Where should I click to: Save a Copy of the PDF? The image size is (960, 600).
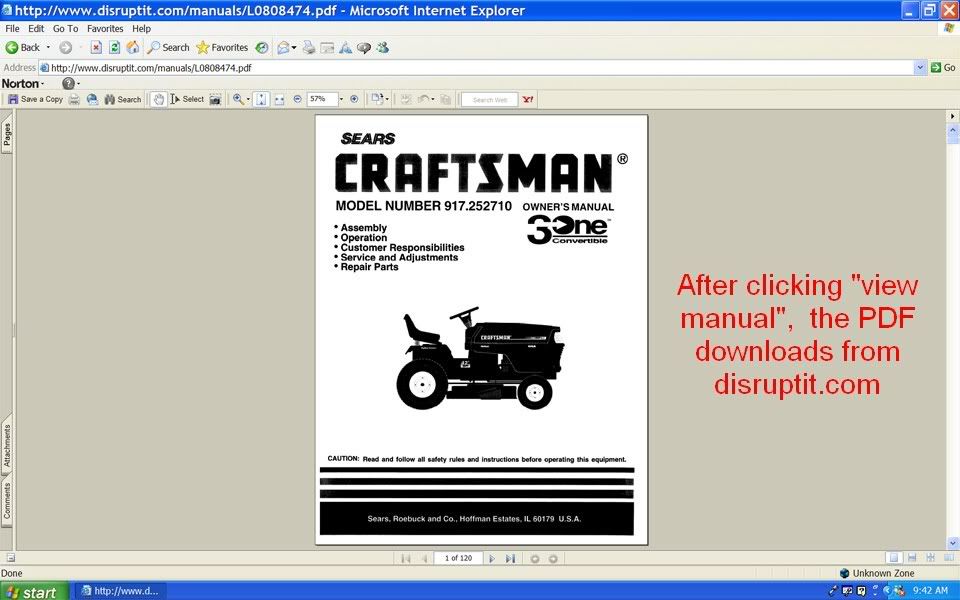point(36,99)
